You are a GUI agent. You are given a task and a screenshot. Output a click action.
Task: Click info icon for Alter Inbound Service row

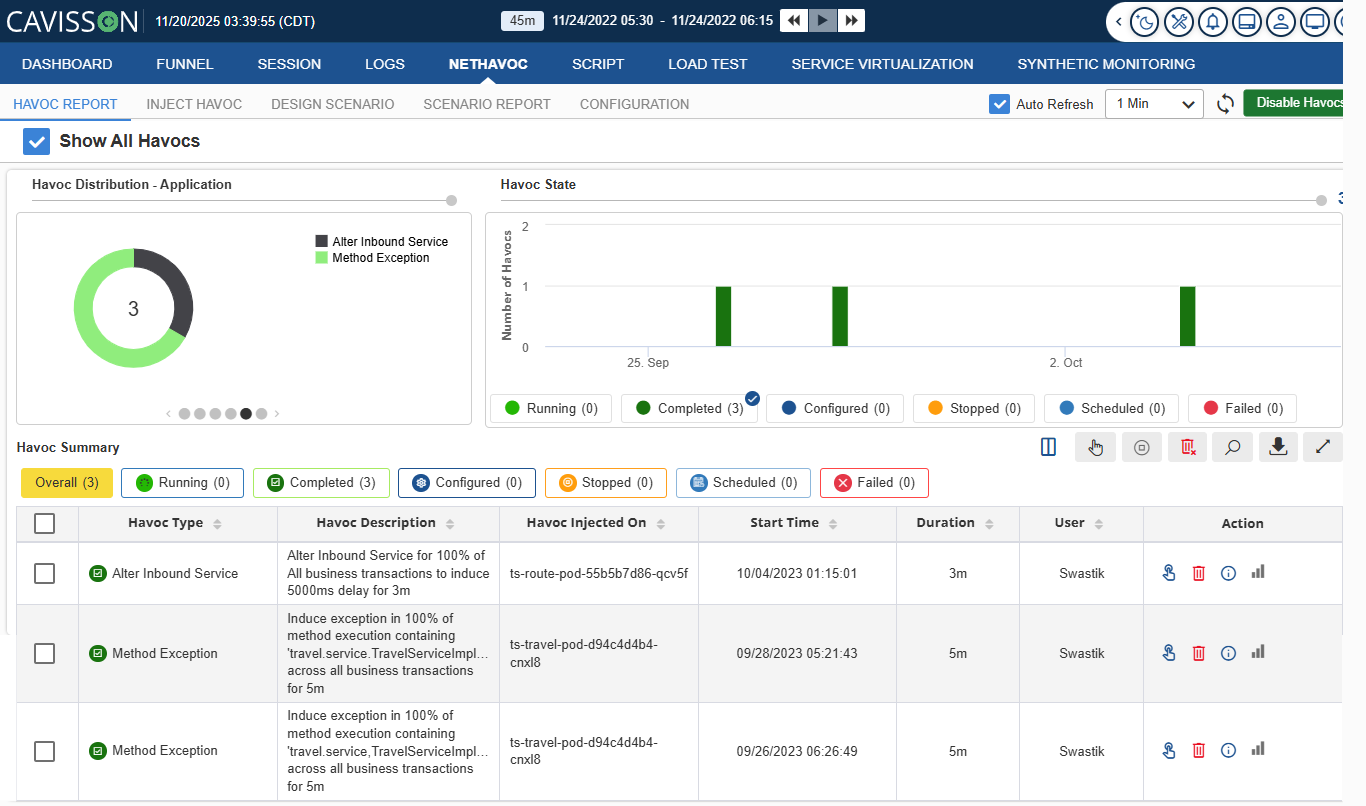click(1229, 573)
